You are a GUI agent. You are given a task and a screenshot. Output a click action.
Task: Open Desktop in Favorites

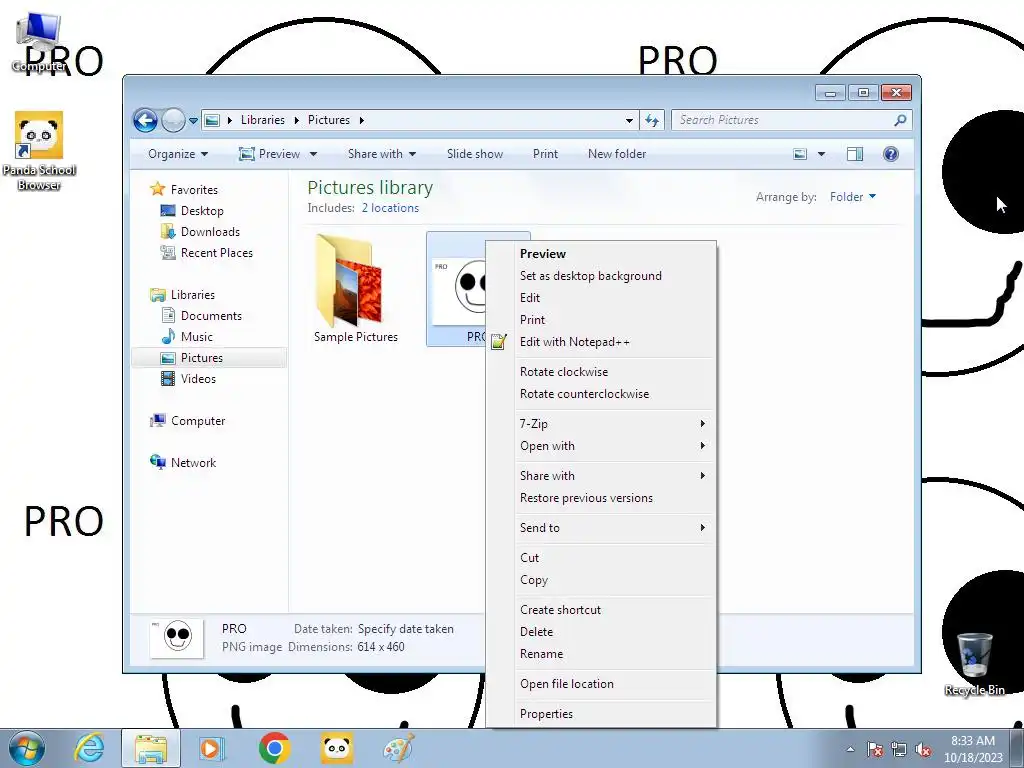click(x=202, y=211)
